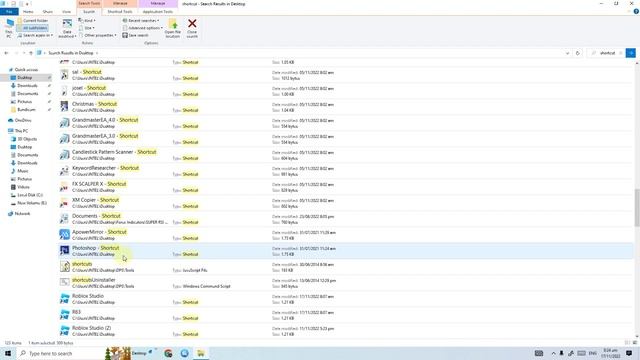Refresh the search results view
Viewport: 640px width, 360px height.
tap(578, 53)
